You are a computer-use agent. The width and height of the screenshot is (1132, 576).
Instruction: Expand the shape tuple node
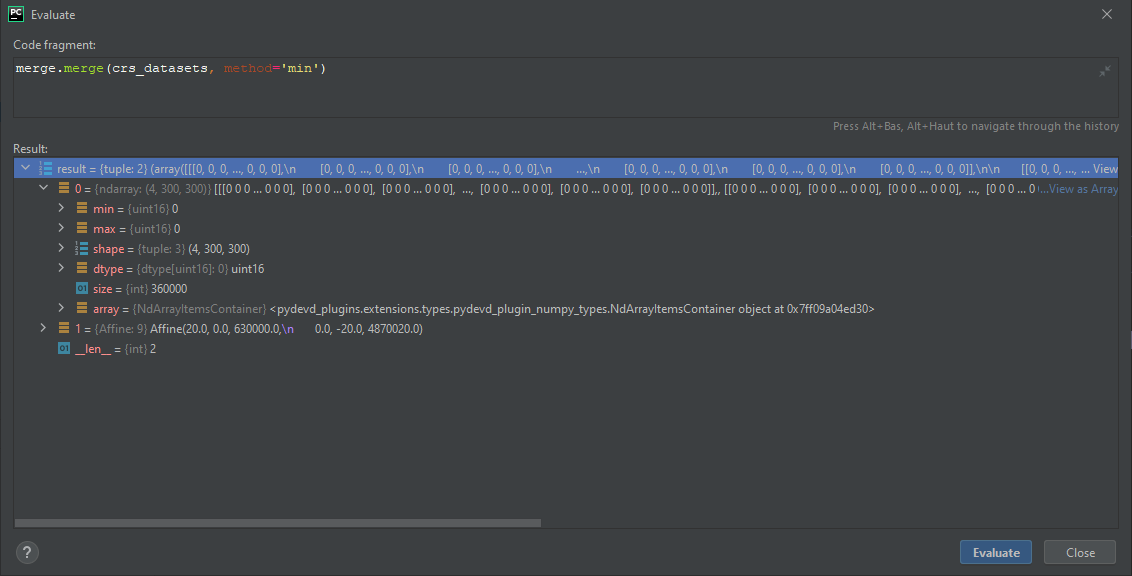tap(60, 248)
